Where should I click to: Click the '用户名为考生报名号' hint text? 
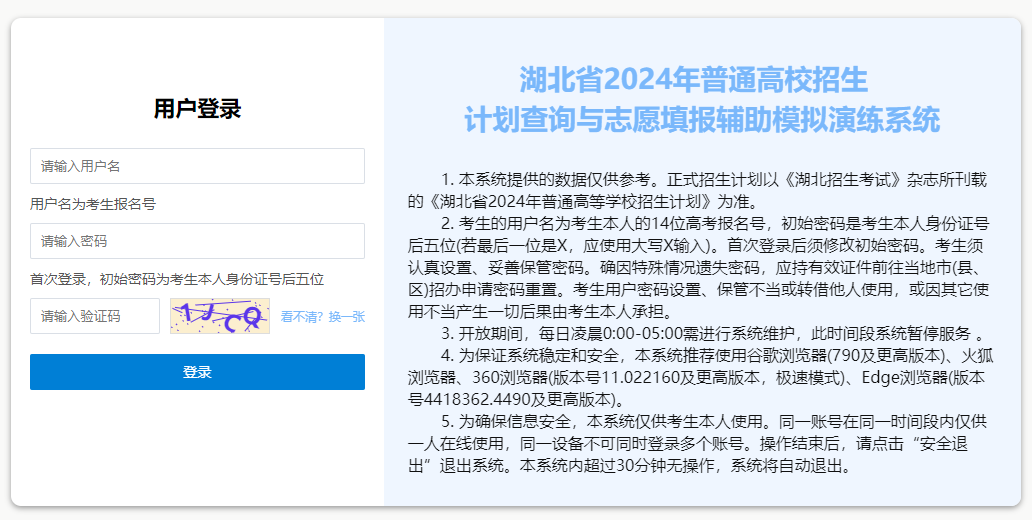coord(93,204)
